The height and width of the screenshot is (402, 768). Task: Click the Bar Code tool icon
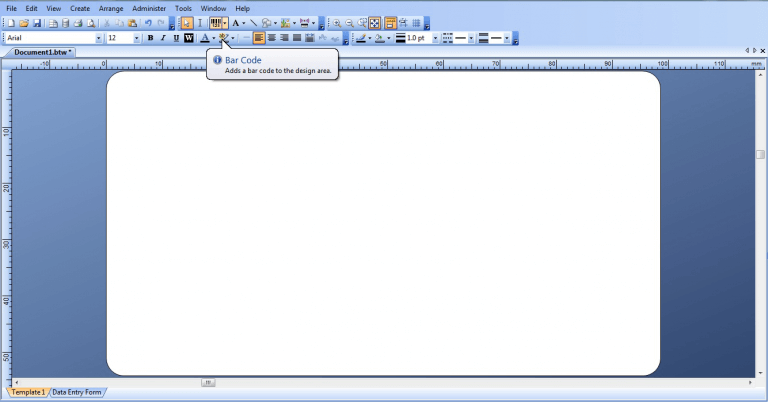coord(215,22)
